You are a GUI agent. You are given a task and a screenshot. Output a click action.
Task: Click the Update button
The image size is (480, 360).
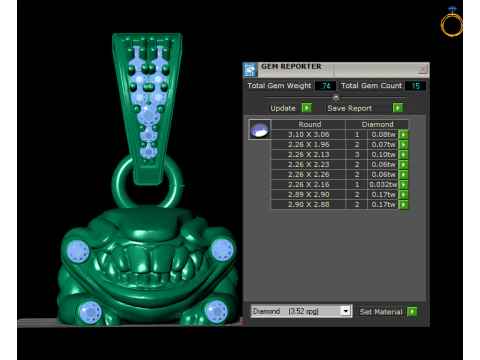point(283,108)
